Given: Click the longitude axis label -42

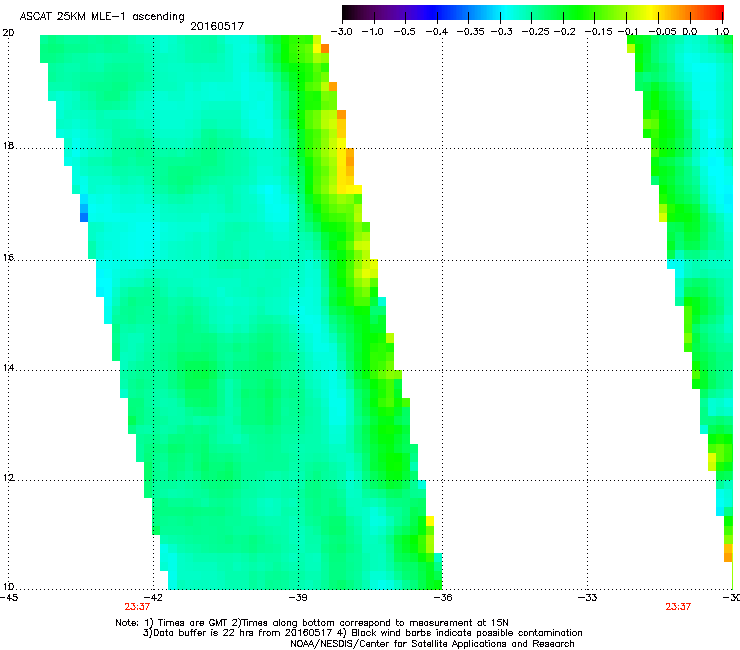Looking at the screenshot, I should (x=153, y=598).
